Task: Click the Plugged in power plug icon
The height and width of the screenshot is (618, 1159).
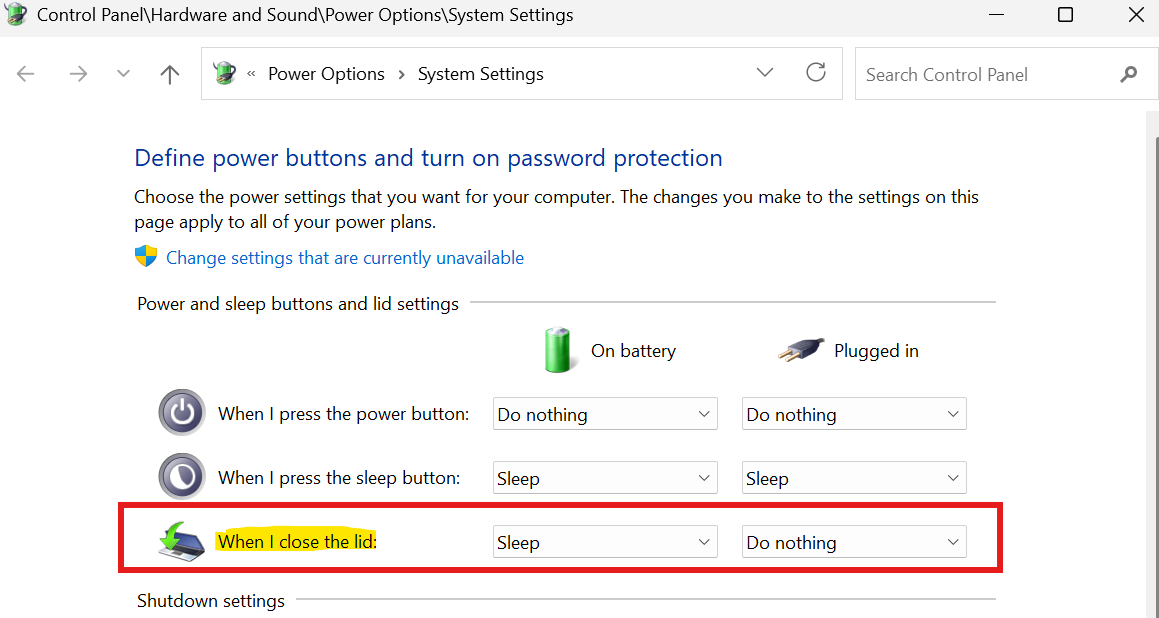Action: coord(801,349)
